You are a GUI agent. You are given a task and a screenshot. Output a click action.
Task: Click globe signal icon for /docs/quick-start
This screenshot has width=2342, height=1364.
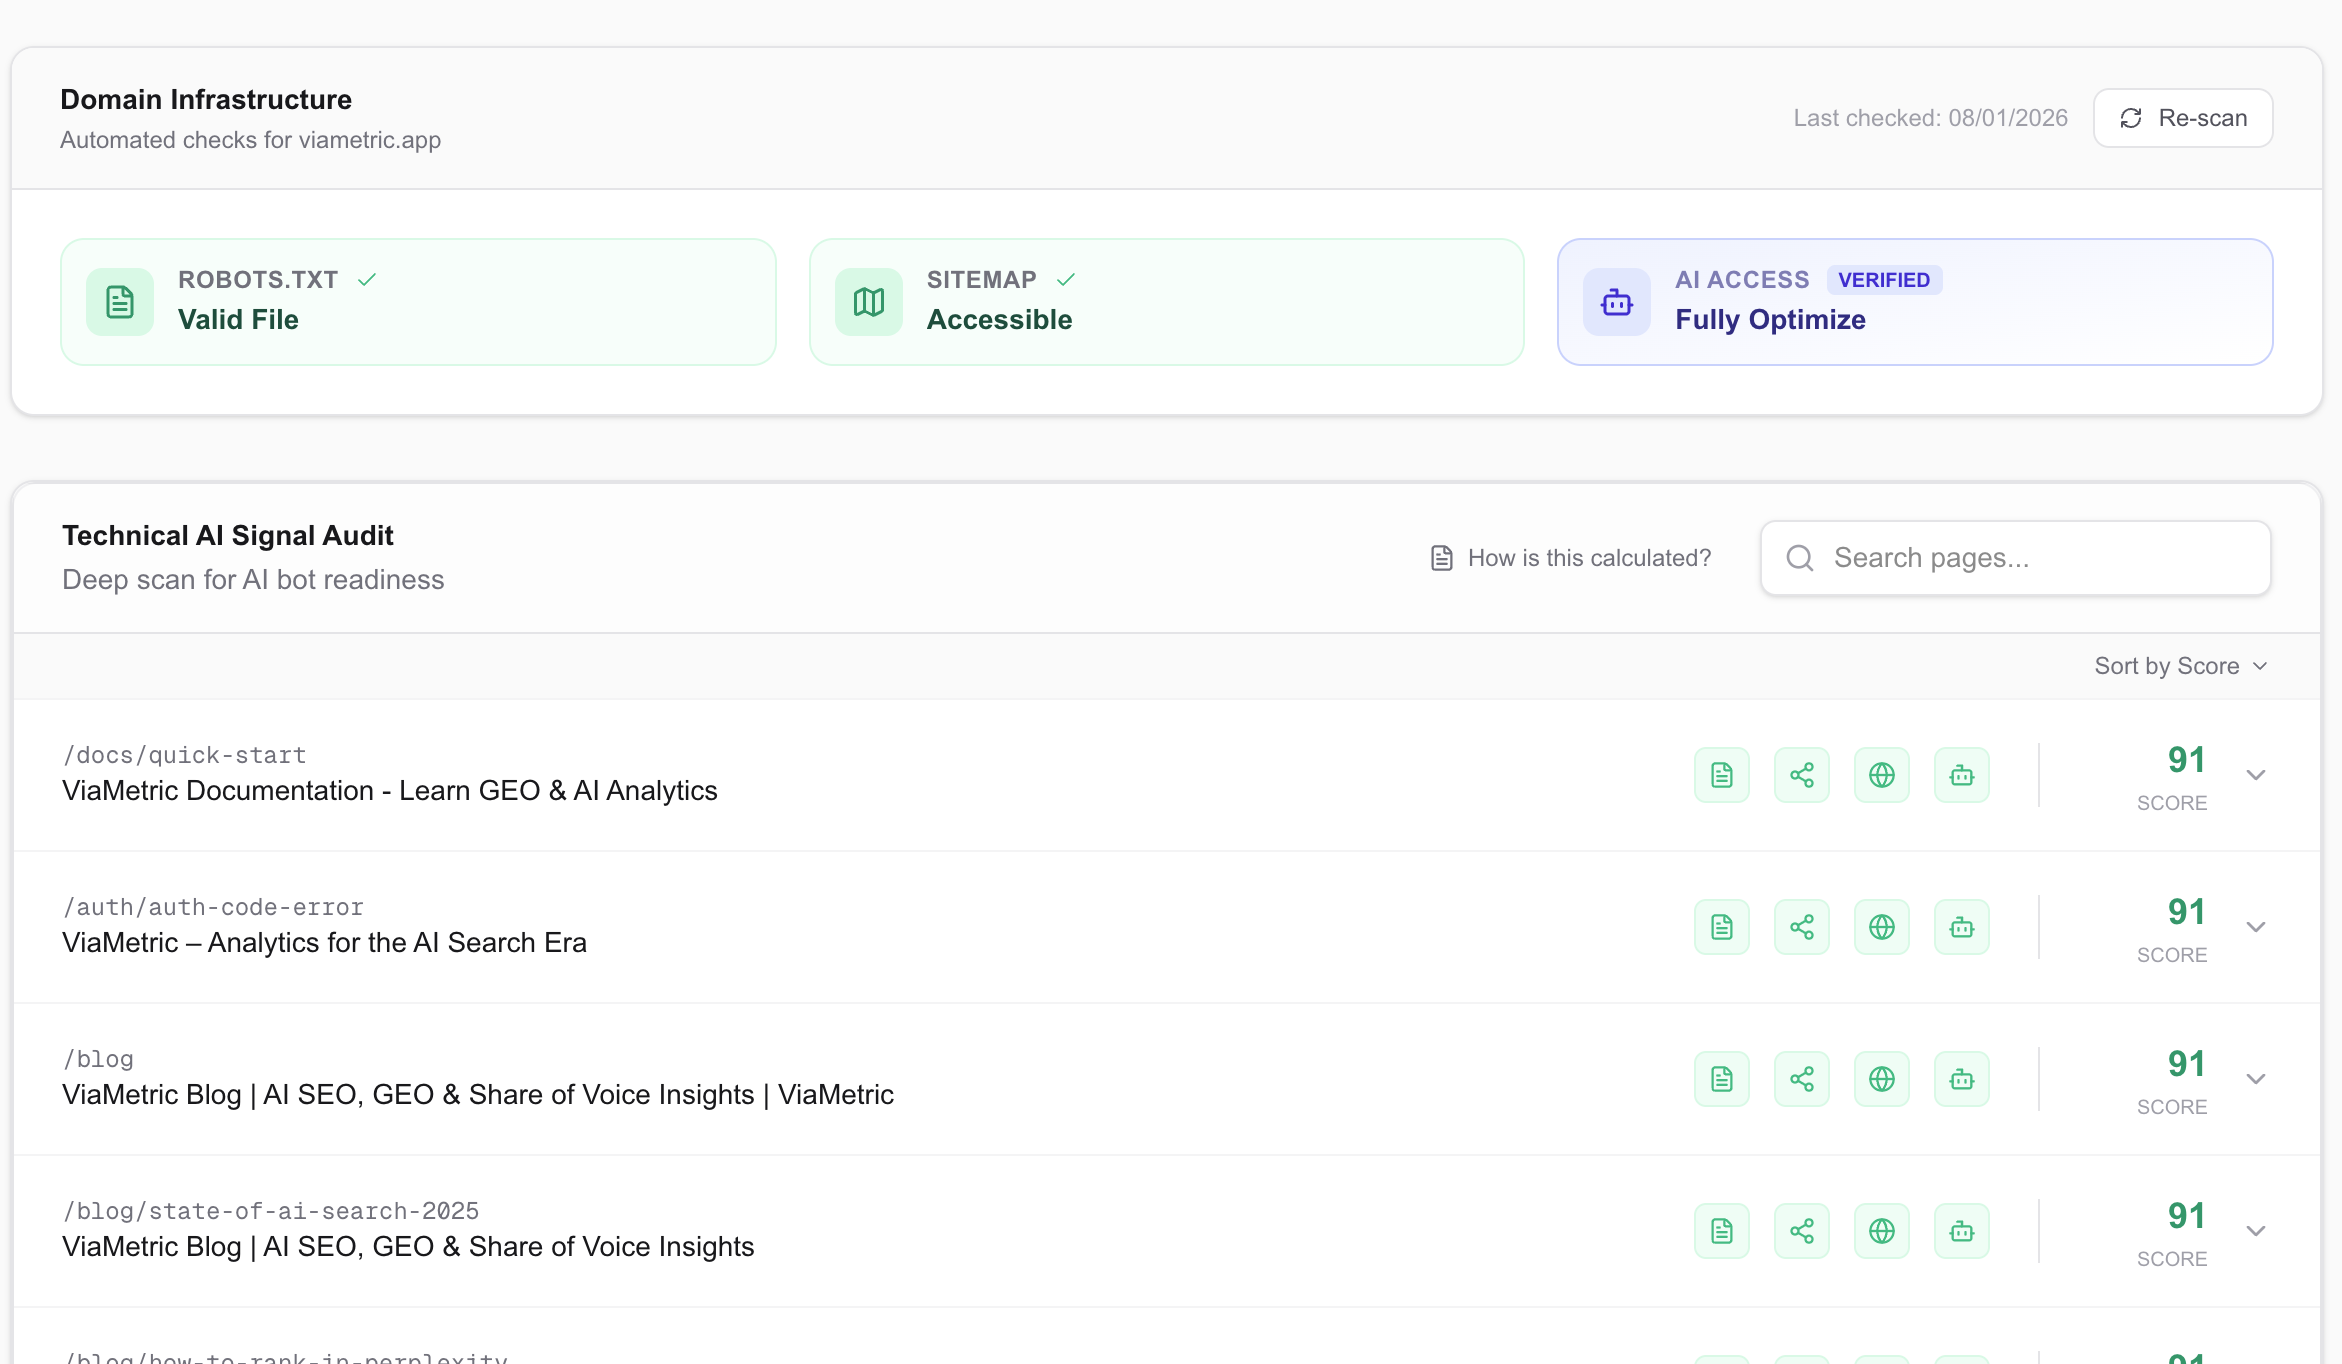(x=1881, y=775)
